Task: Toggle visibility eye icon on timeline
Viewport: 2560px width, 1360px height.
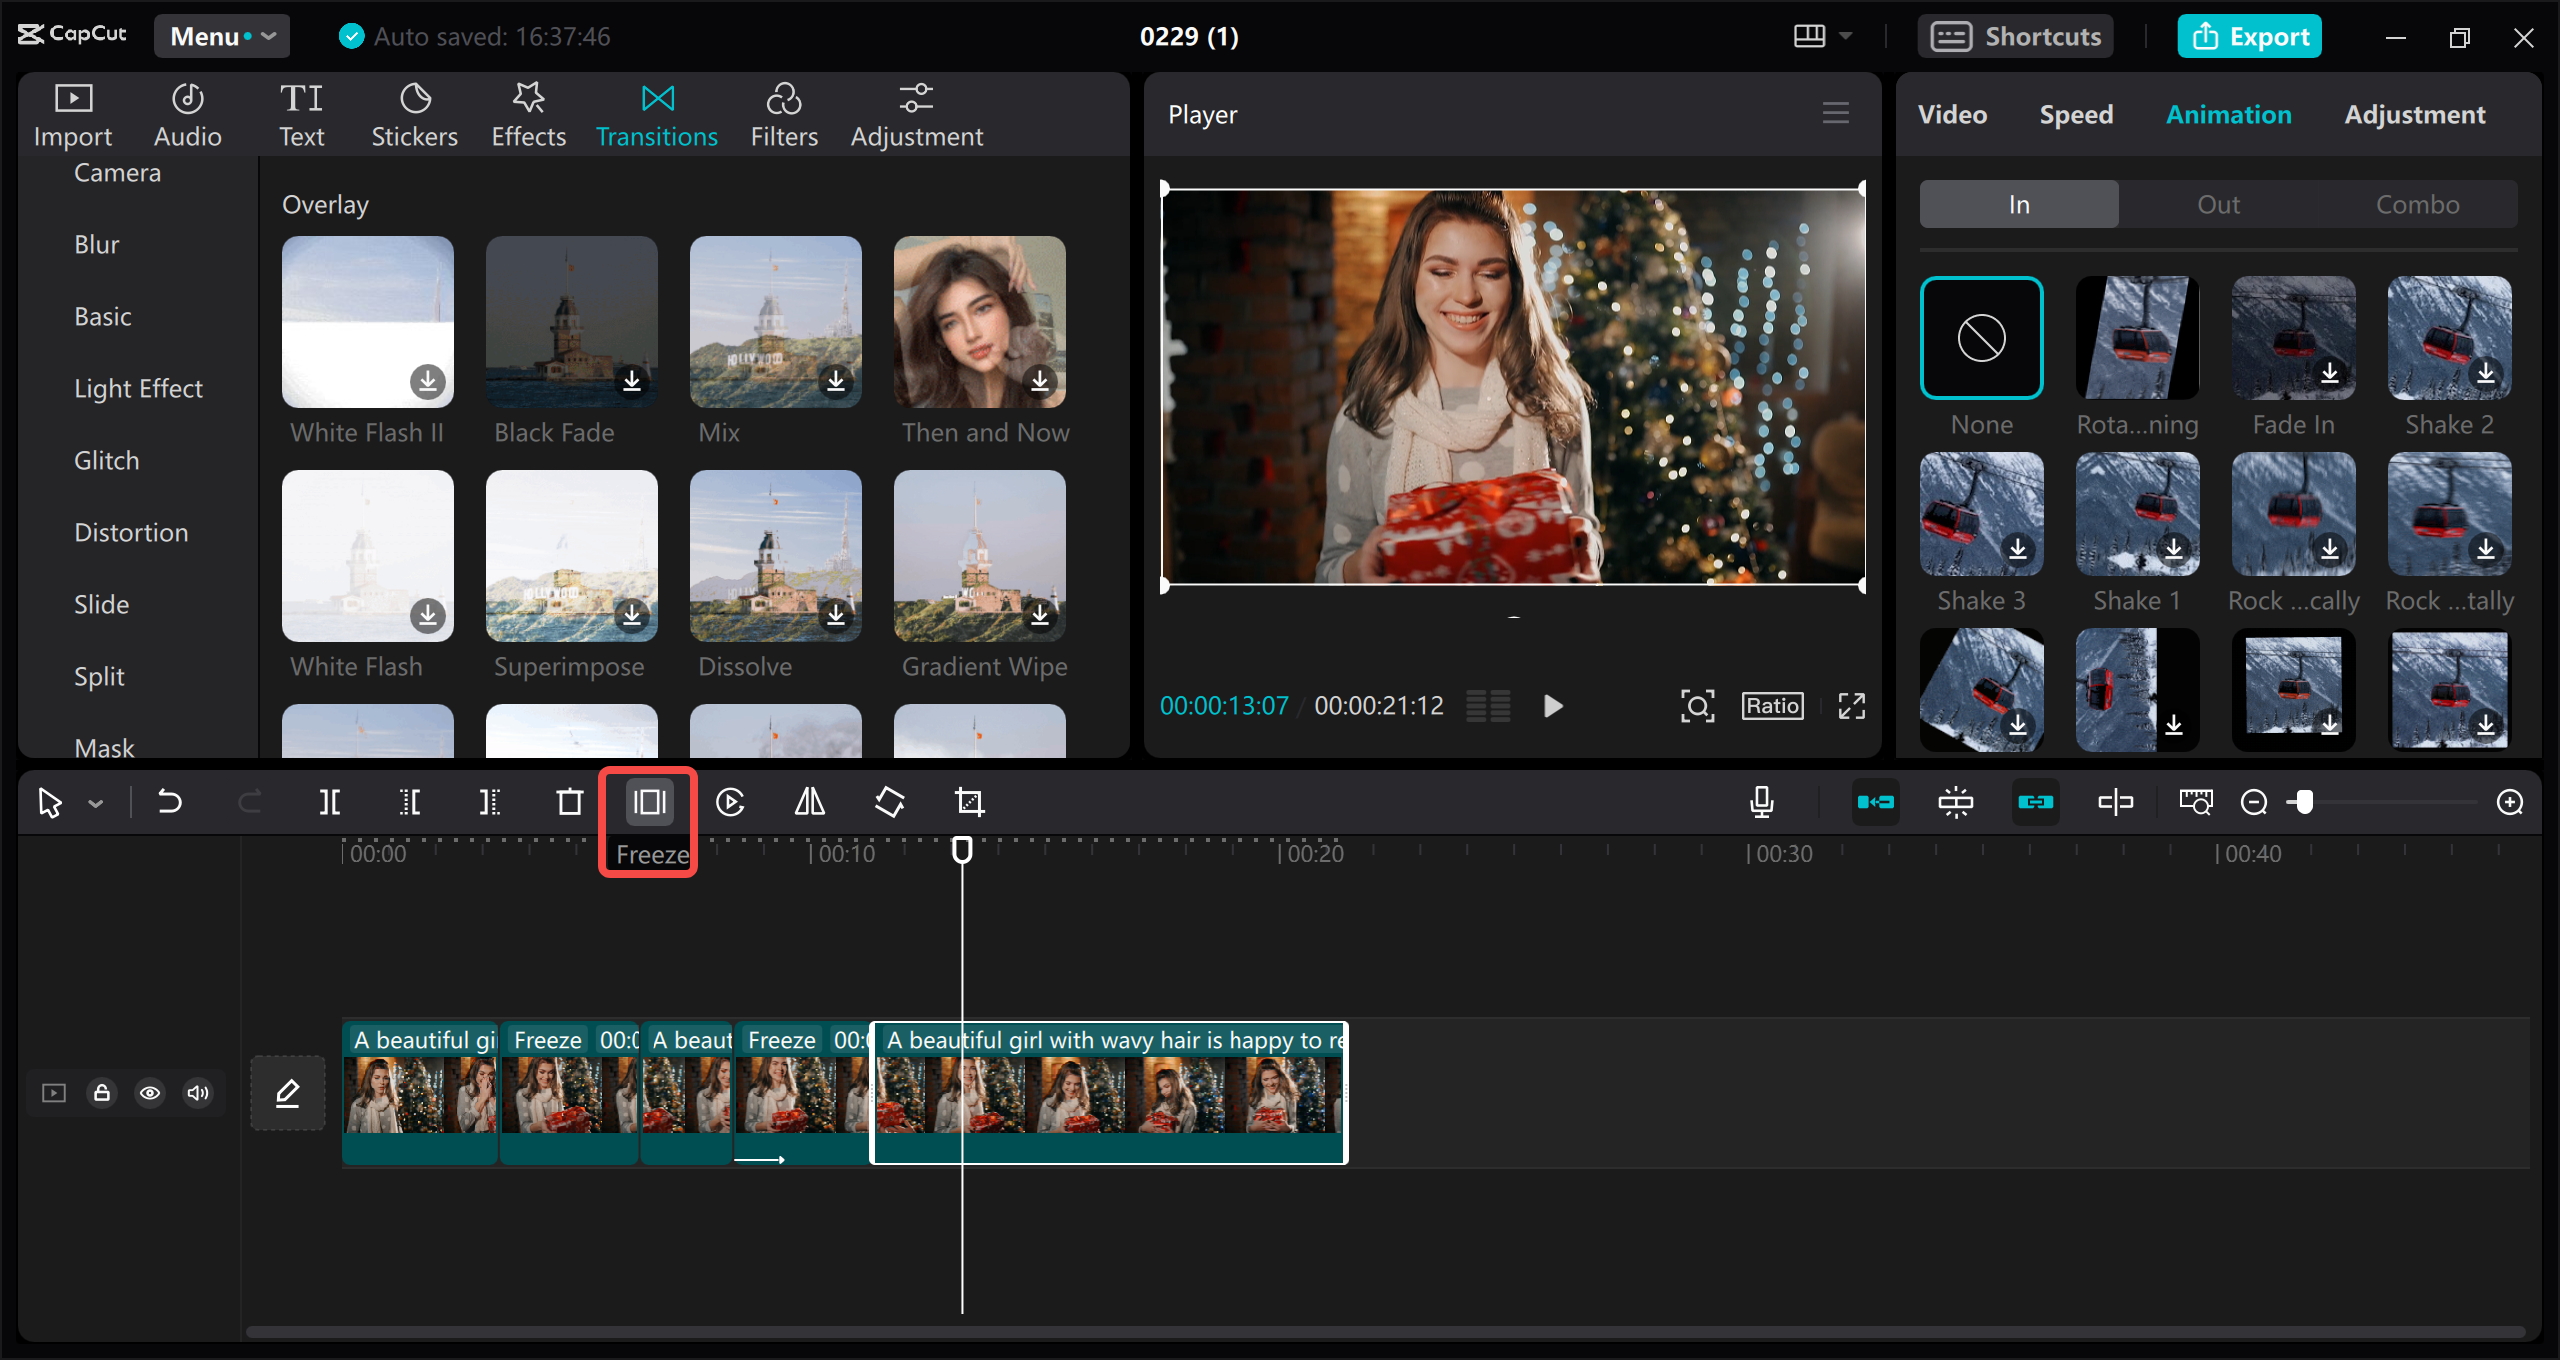Action: [149, 1091]
